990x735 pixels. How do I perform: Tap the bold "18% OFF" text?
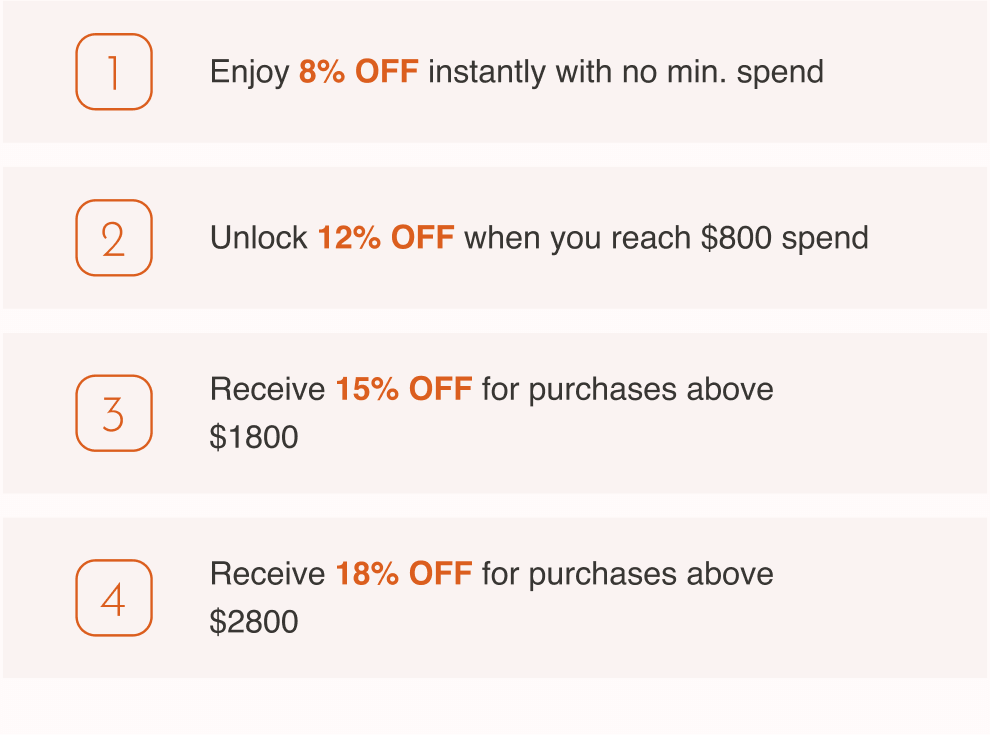tap(404, 574)
